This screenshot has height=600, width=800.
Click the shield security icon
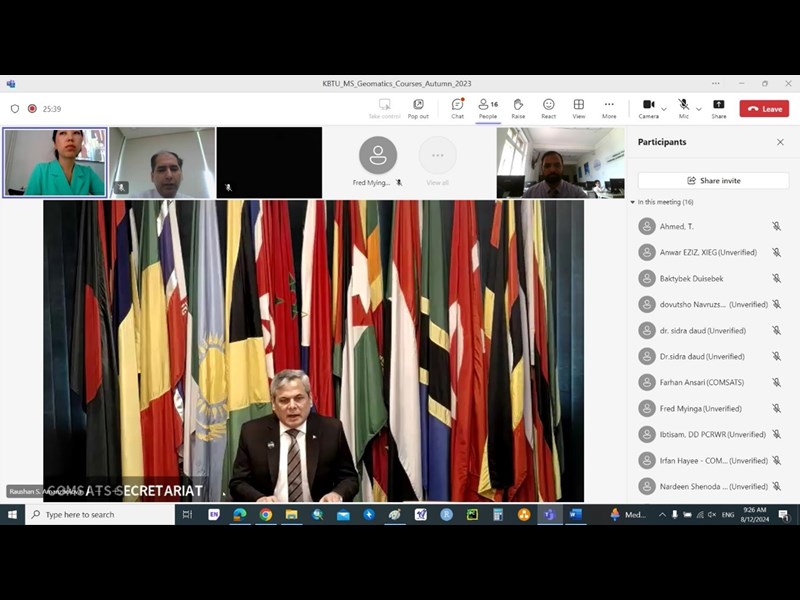(15, 108)
